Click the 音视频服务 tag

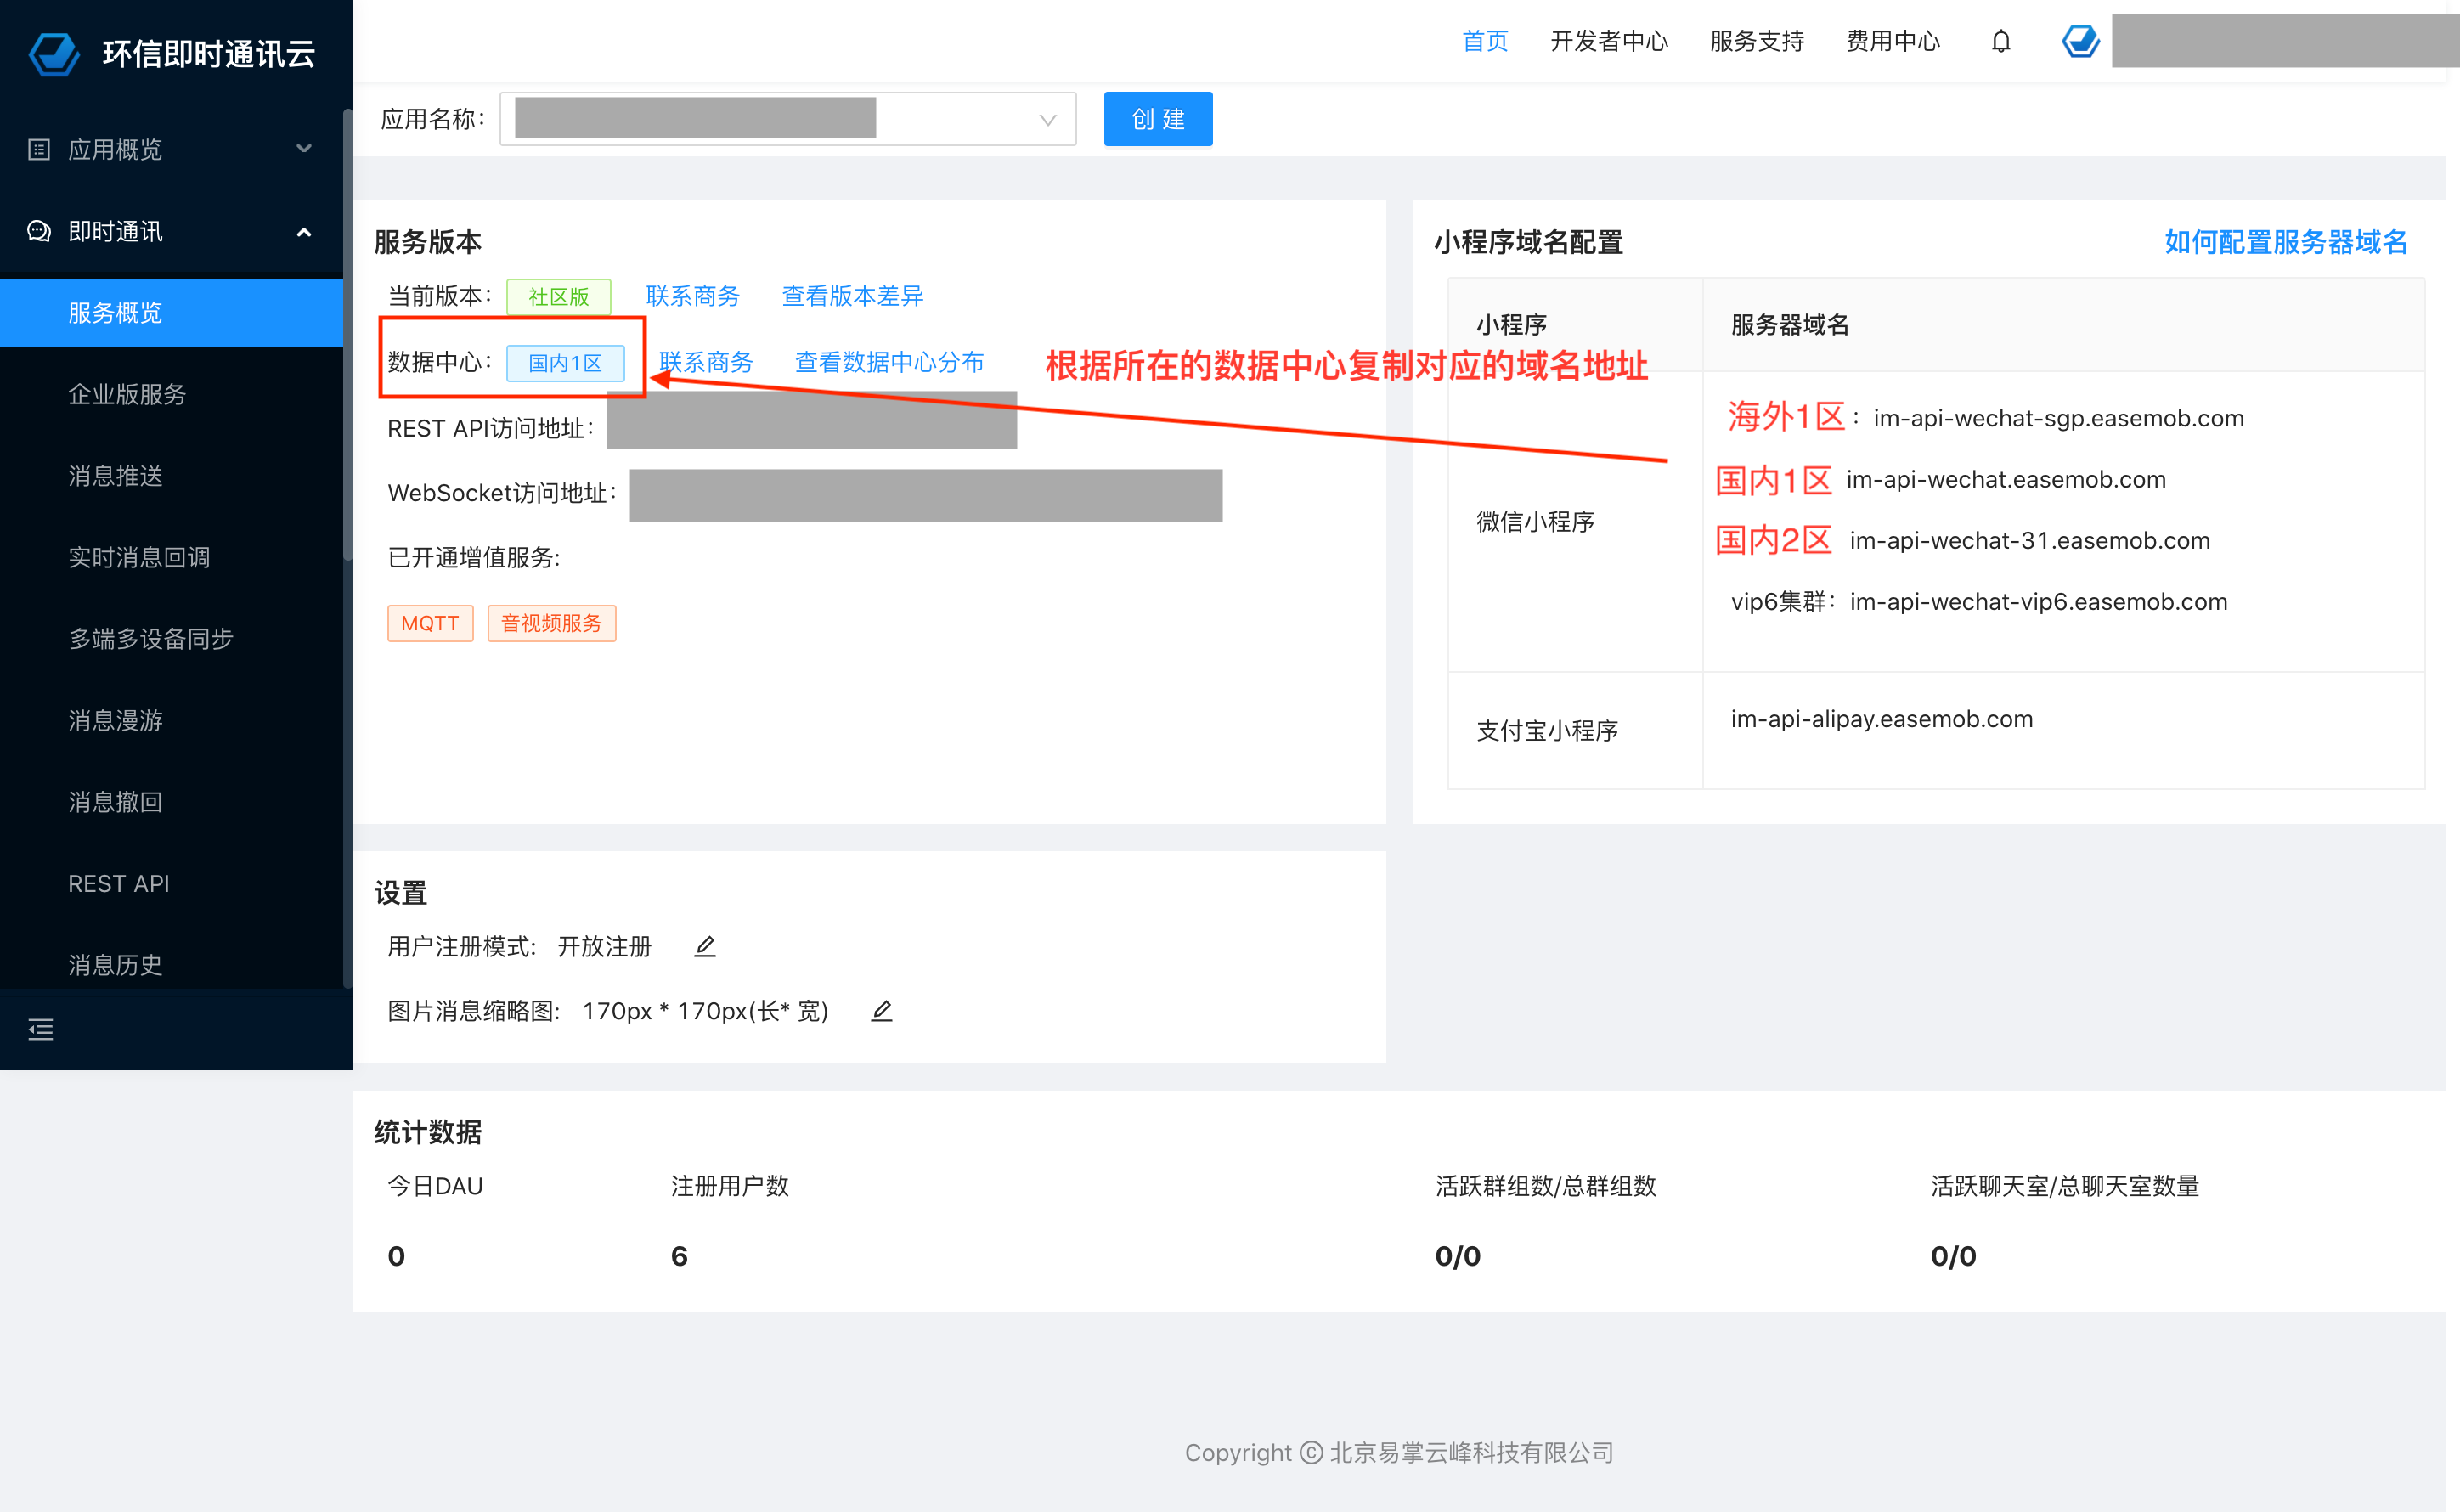tap(551, 623)
